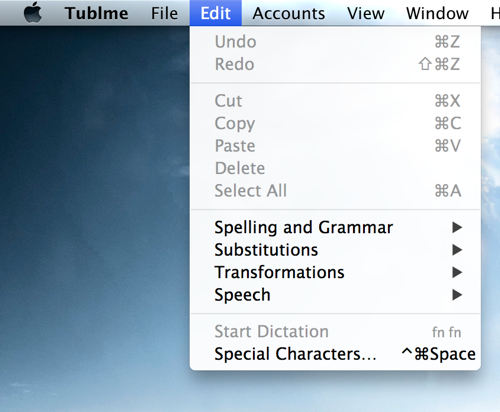Click the Paste menu item
Screen dimensions: 500x412
coord(335,146)
